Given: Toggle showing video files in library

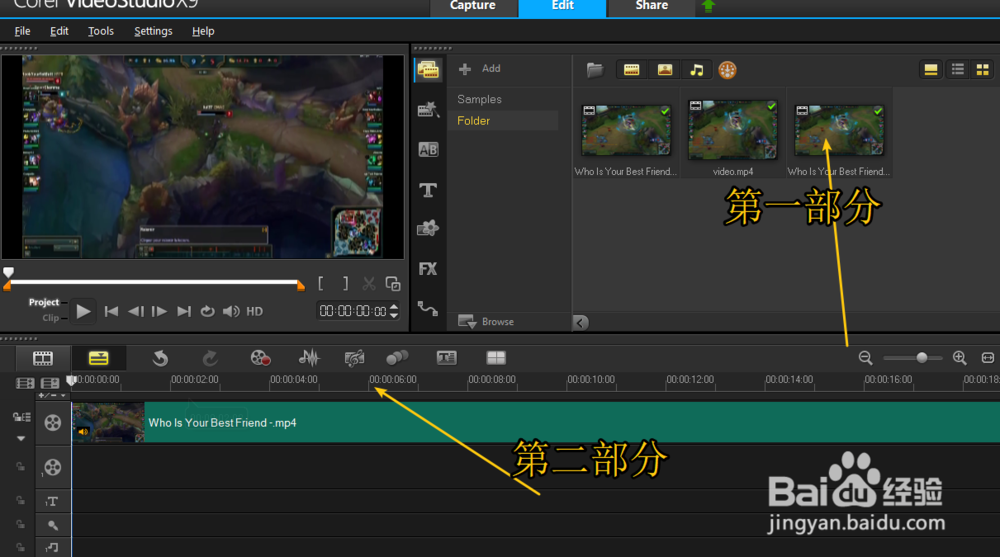Looking at the screenshot, I should coord(631,70).
